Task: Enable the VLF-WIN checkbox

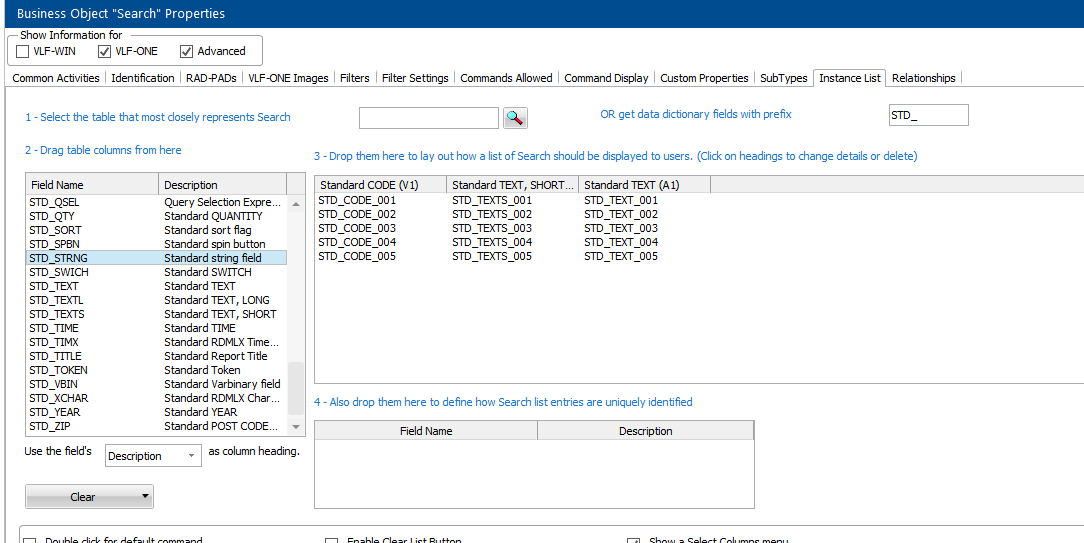Action: 23,51
